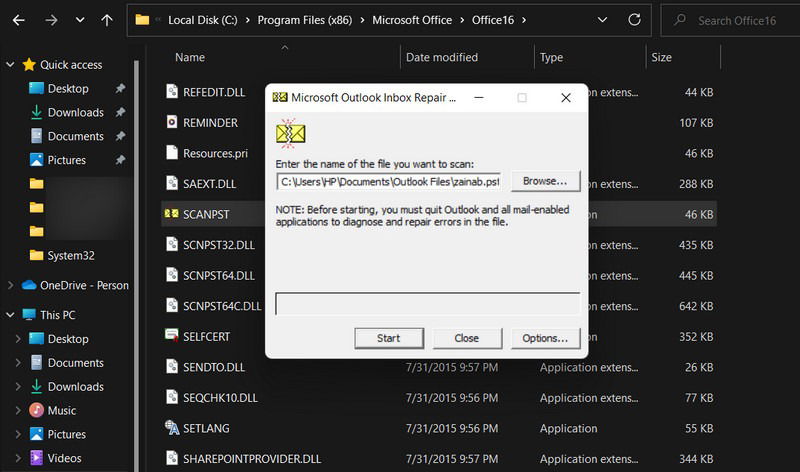800x472 pixels.
Task: Sort by the Name column
Action: click(x=190, y=57)
